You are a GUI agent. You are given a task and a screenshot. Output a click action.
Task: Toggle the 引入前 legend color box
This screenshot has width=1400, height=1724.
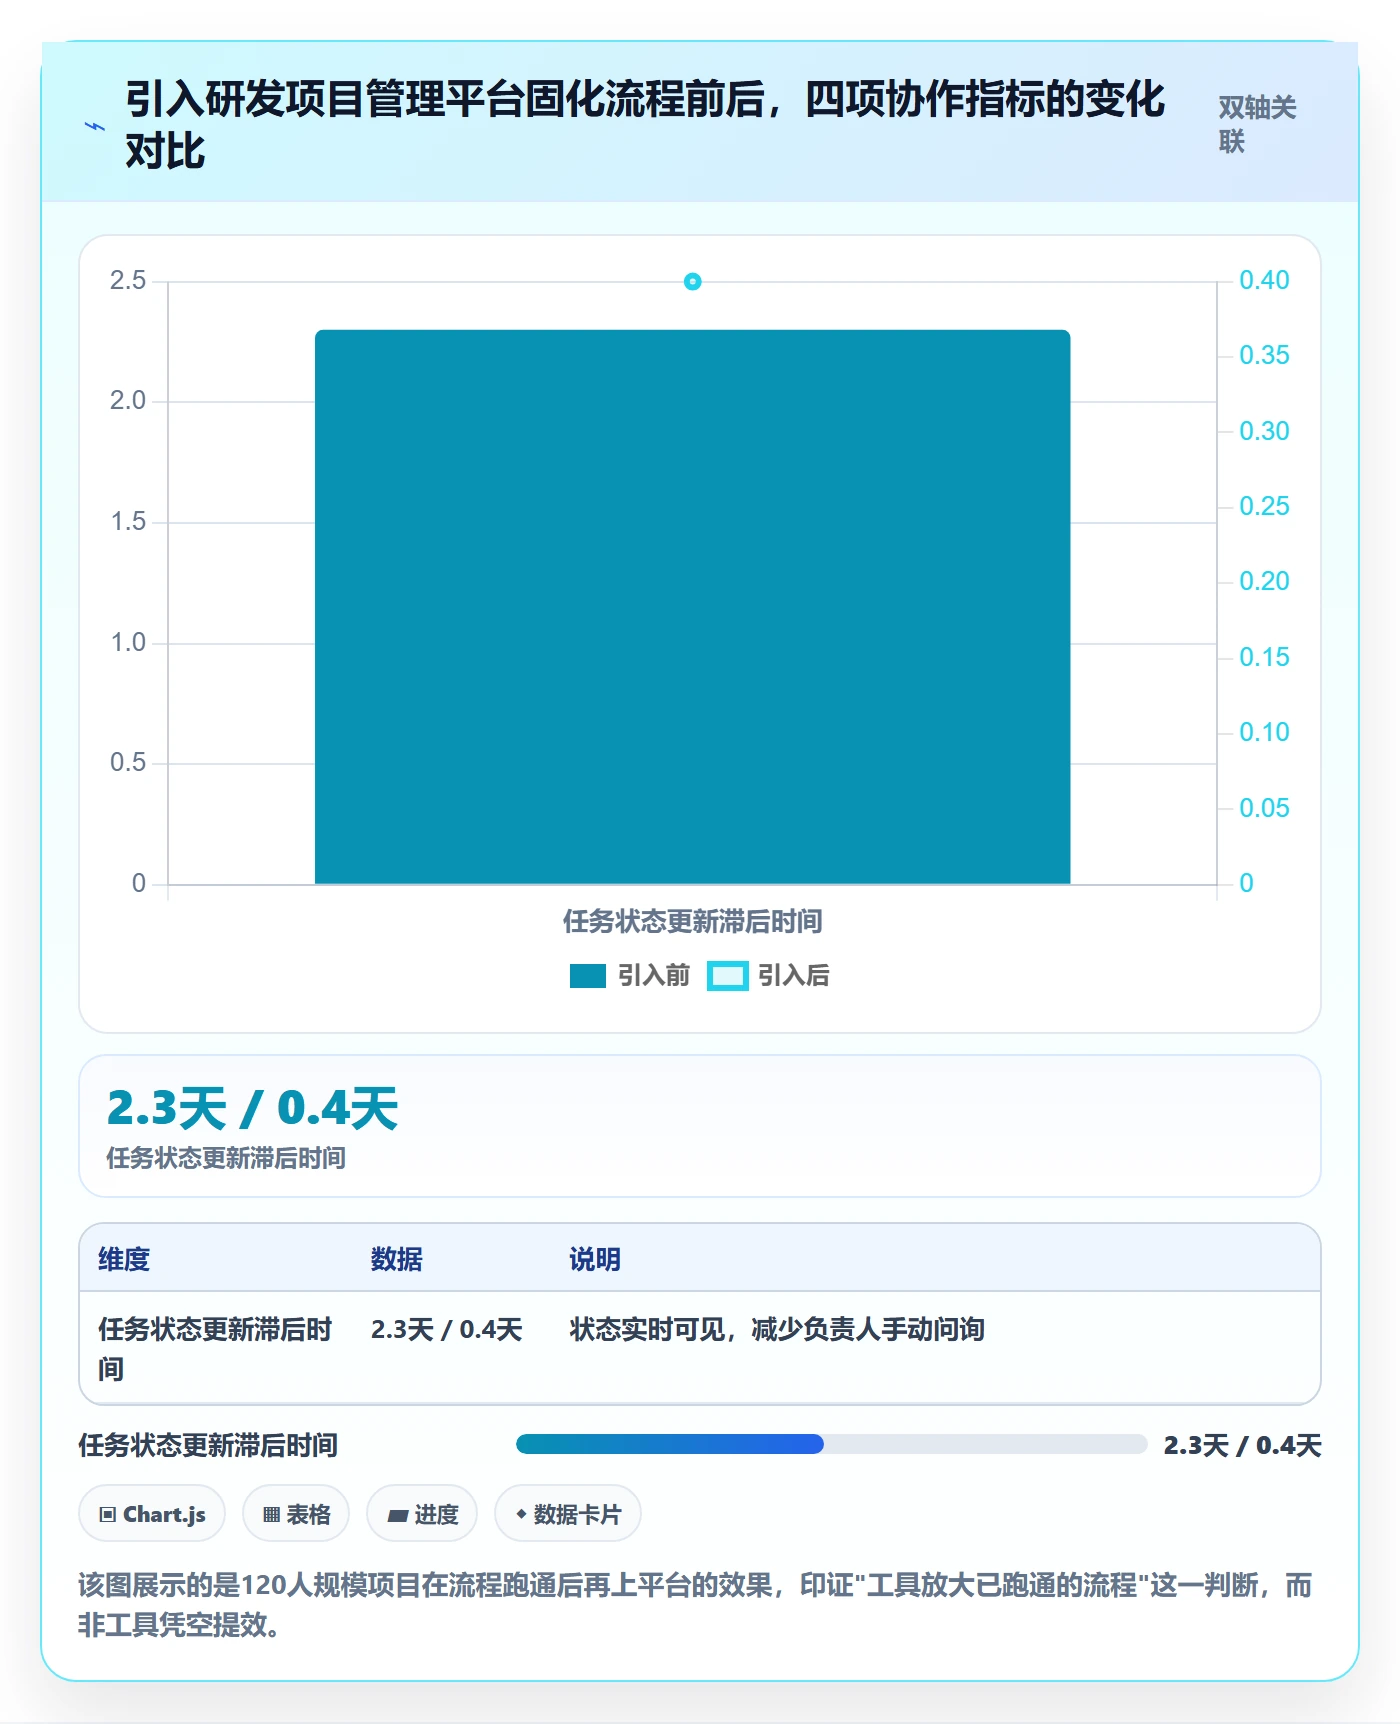click(x=588, y=976)
